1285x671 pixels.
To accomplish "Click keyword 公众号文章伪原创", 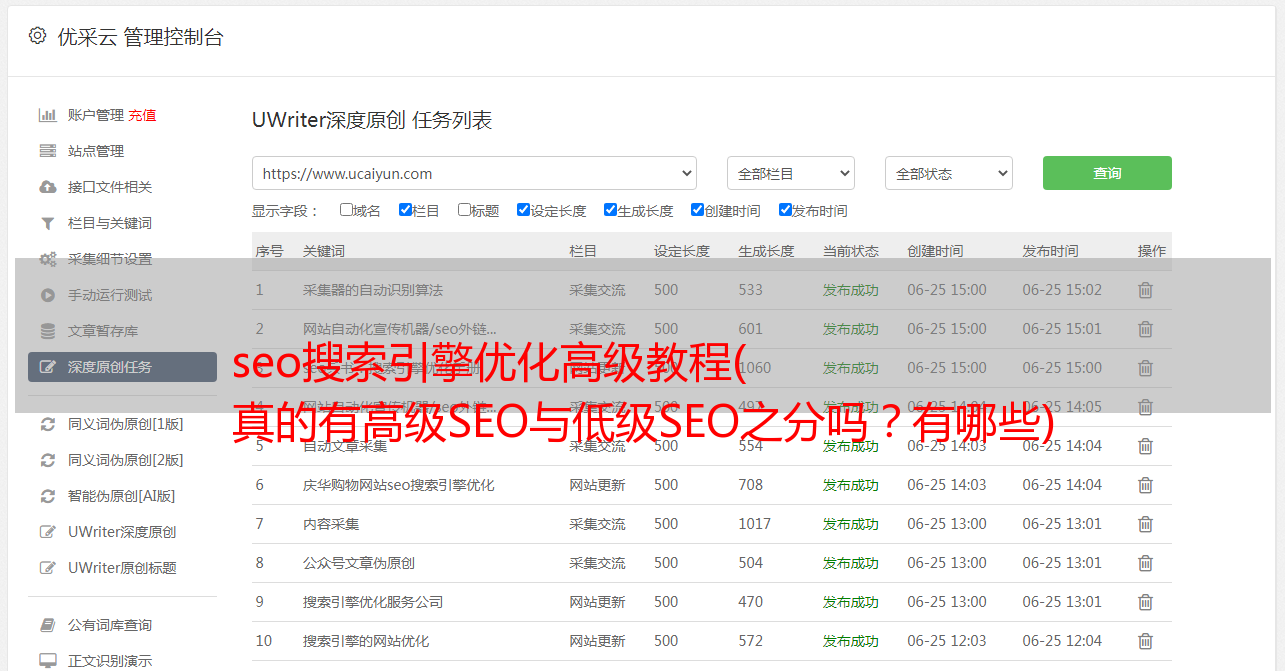I will click(359, 563).
